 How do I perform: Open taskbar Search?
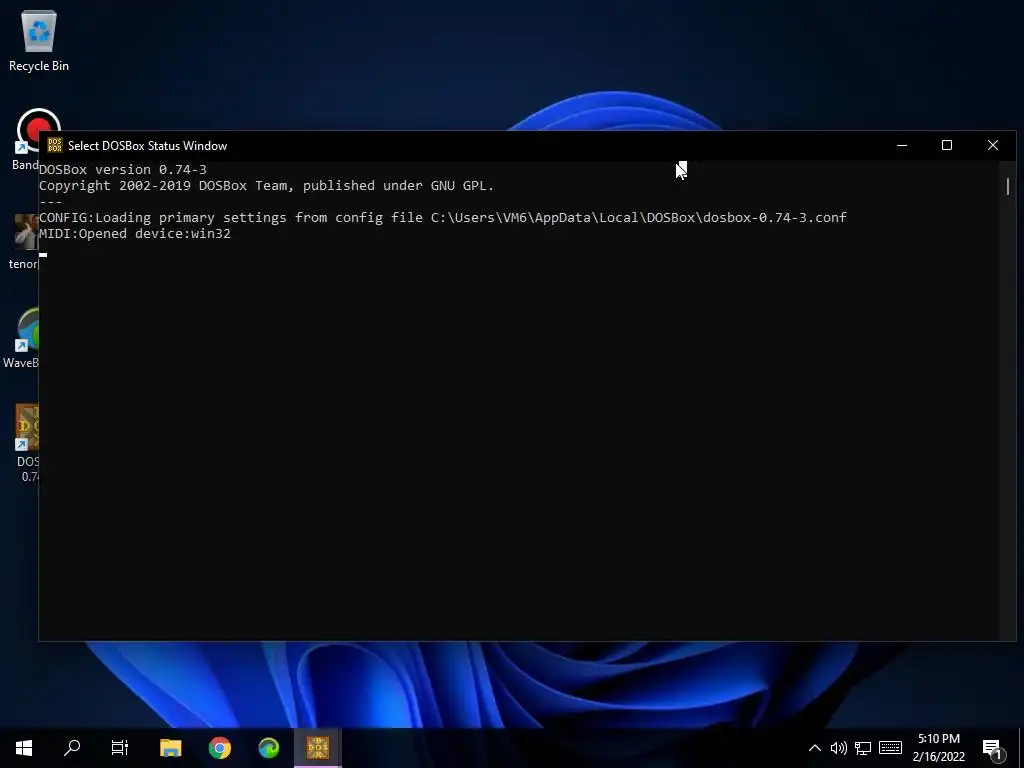pyautogui.click(x=72, y=748)
